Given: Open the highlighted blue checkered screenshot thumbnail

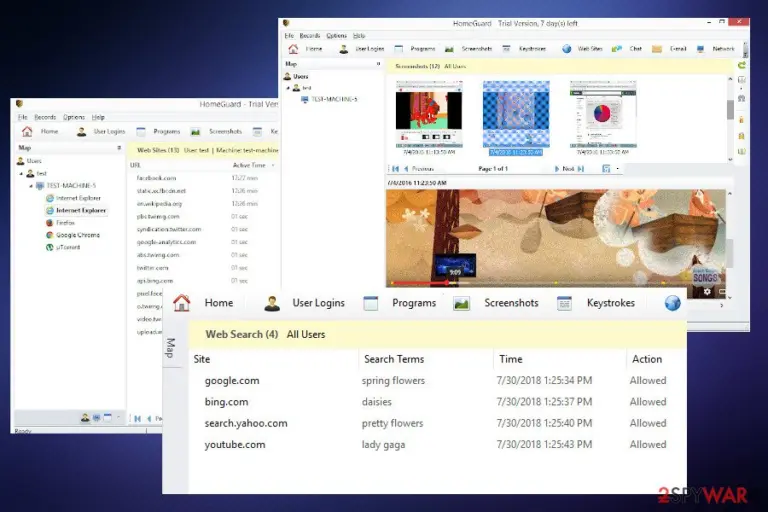Looking at the screenshot, I should [x=516, y=115].
